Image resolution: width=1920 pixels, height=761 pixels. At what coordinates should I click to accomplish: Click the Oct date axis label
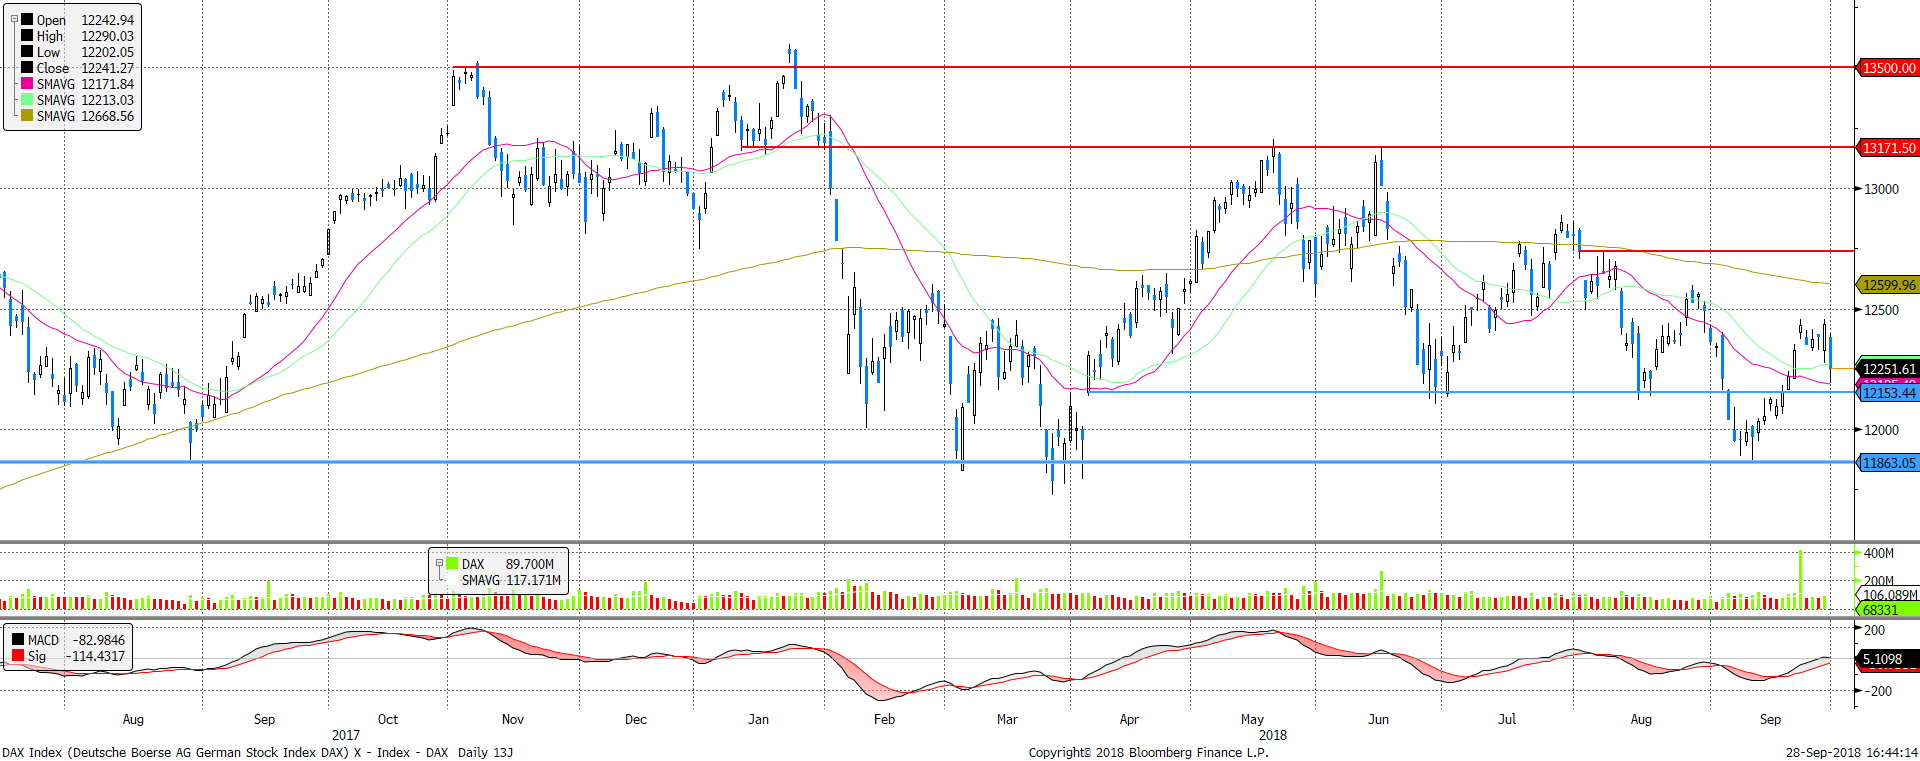pyautogui.click(x=388, y=719)
